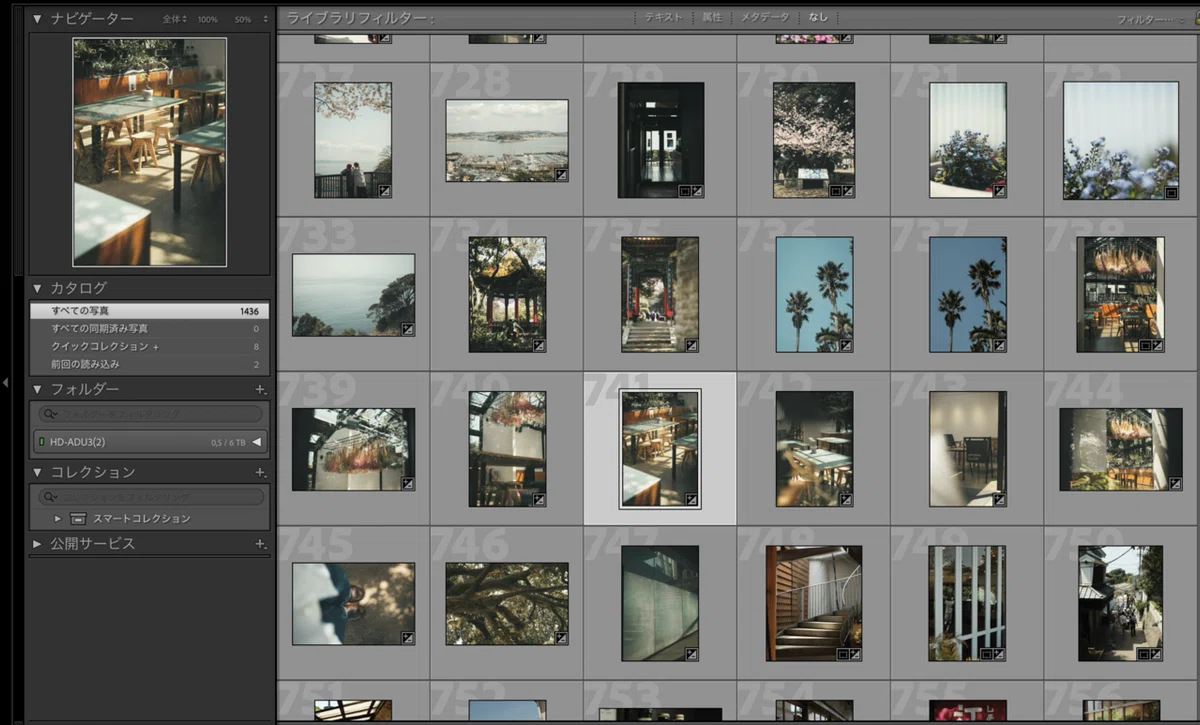Collapse the ナビゲーター panel
Viewport: 1200px width, 725px height.
(x=37, y=18)
